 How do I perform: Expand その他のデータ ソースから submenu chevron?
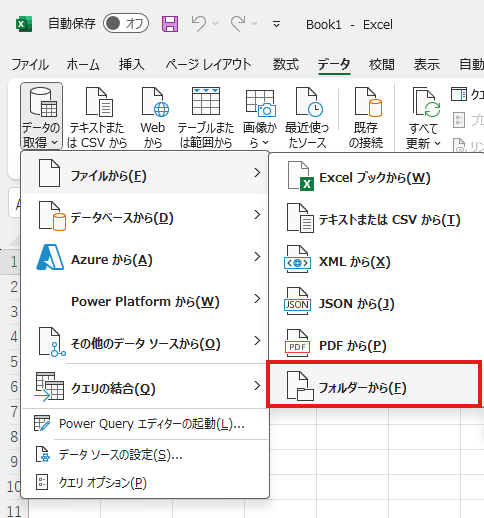[x=257, y=341]
